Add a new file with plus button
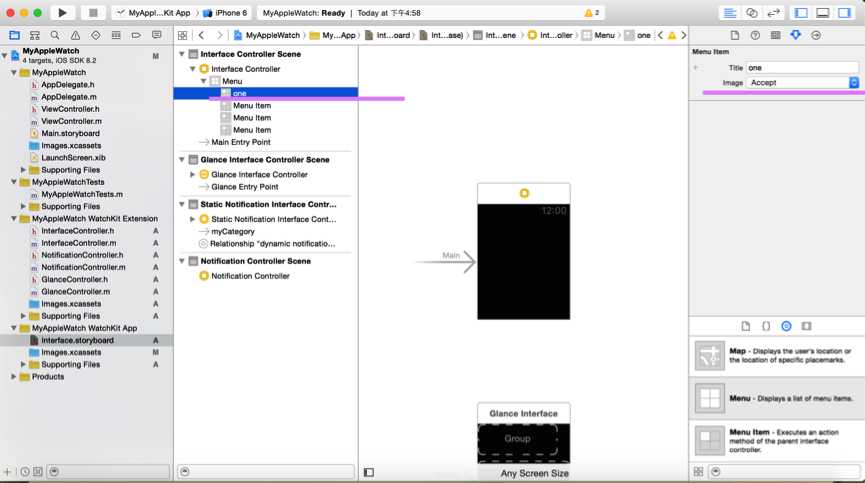865x483 pixels. (8, 472)
